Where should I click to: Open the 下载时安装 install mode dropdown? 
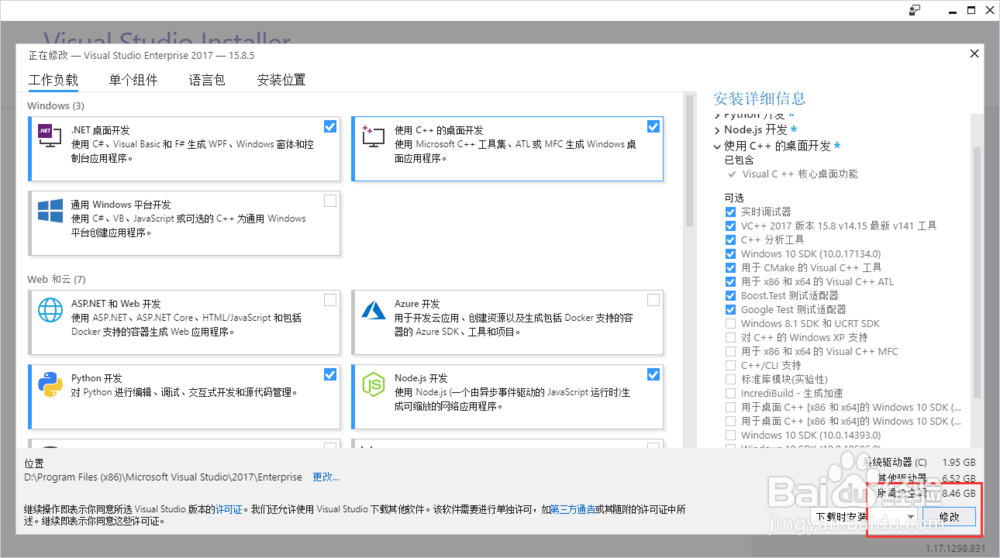click(x=865, y=517)
